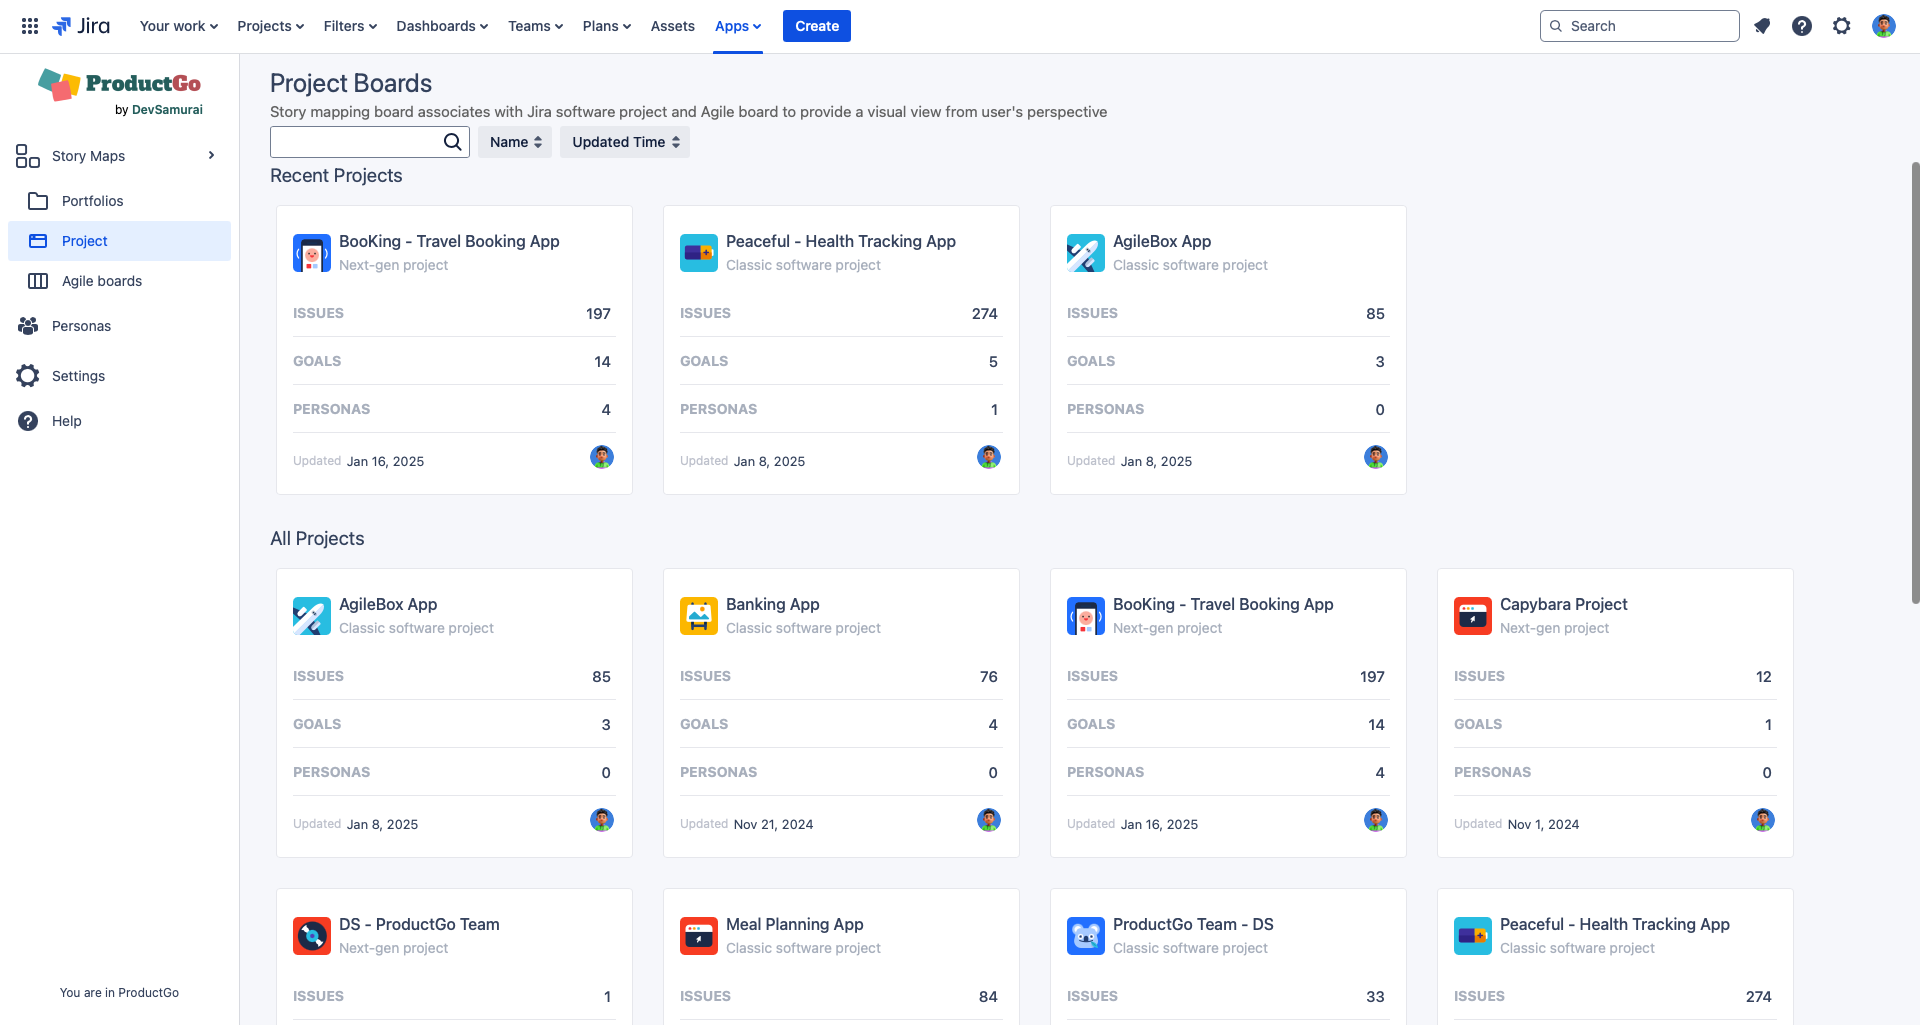Open DS - ProductGo Team project title
The height and width of the screenshot is (1025, 1920).
pos(419,924)
